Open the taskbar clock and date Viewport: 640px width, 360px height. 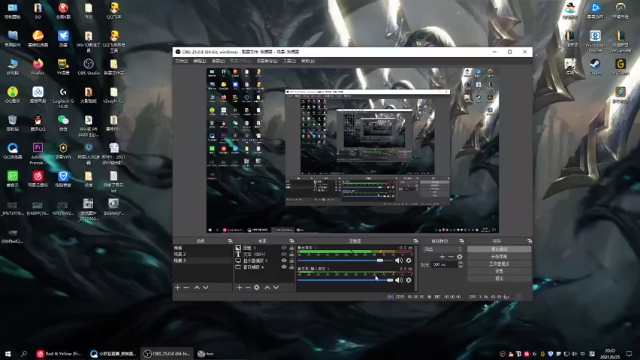pyautogui.click(x=610, y=353)
